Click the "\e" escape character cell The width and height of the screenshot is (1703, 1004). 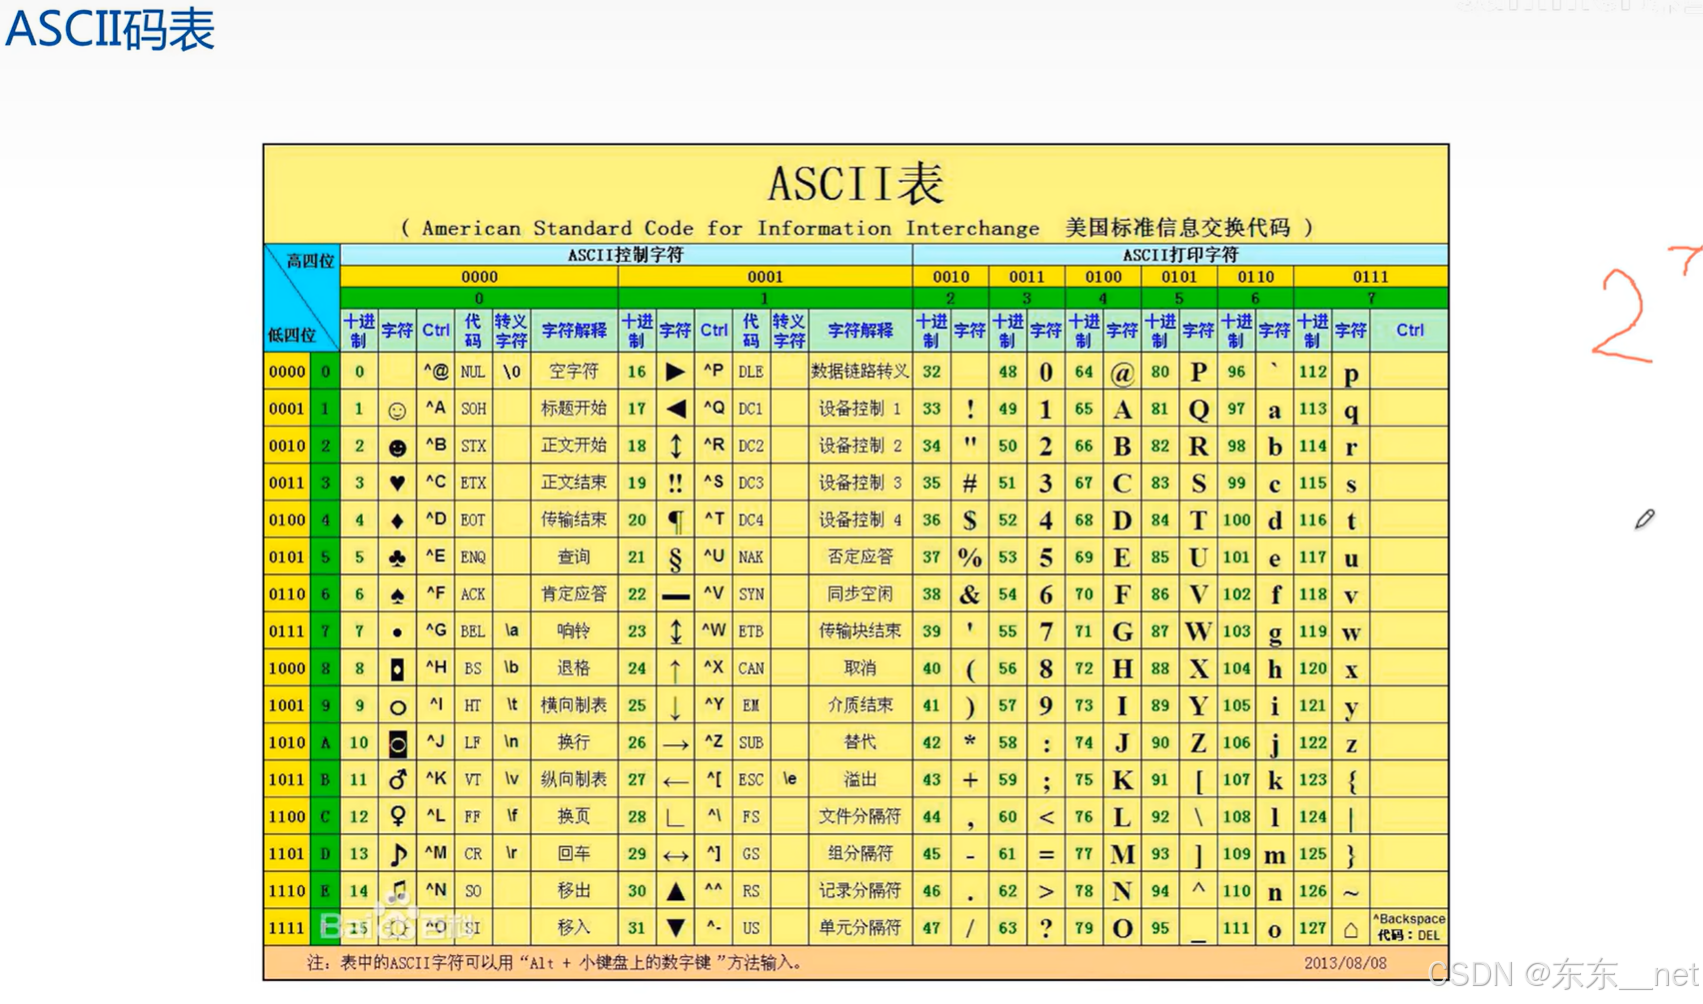coord(789,779)
